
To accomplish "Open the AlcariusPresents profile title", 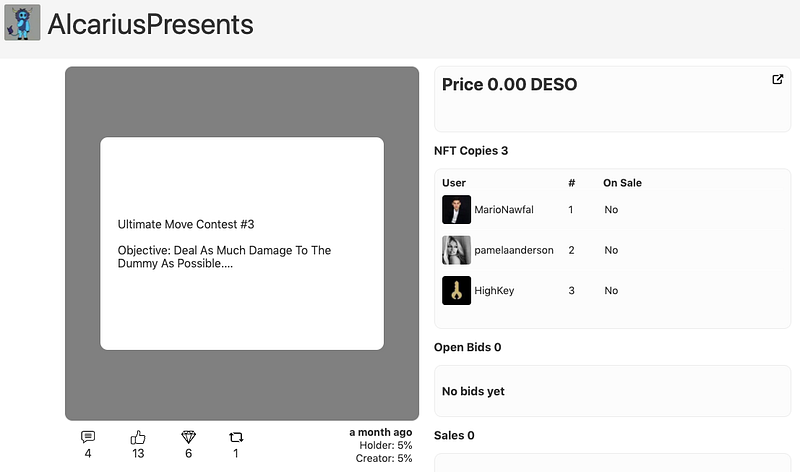I will [151, 23].
